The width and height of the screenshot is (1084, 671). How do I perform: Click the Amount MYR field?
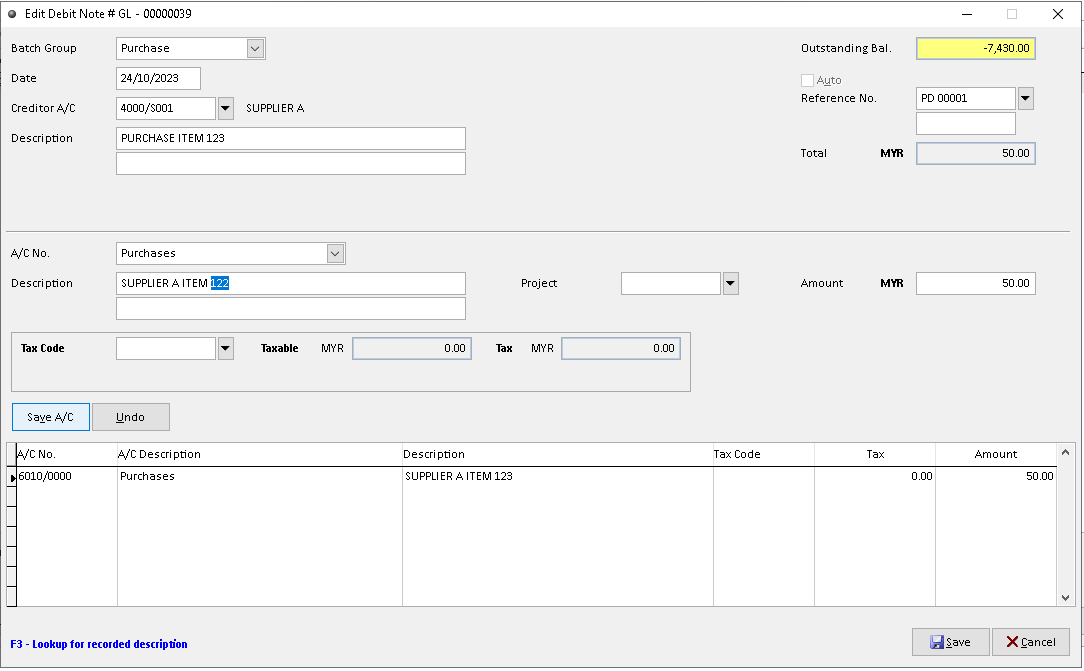(x=975, y=283)
